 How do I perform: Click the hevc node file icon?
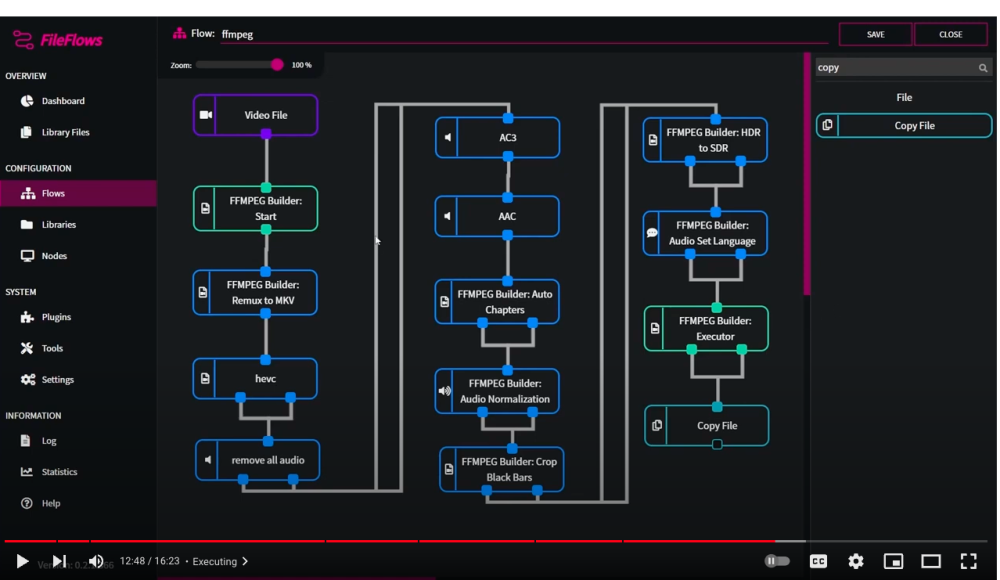(205, 378)
